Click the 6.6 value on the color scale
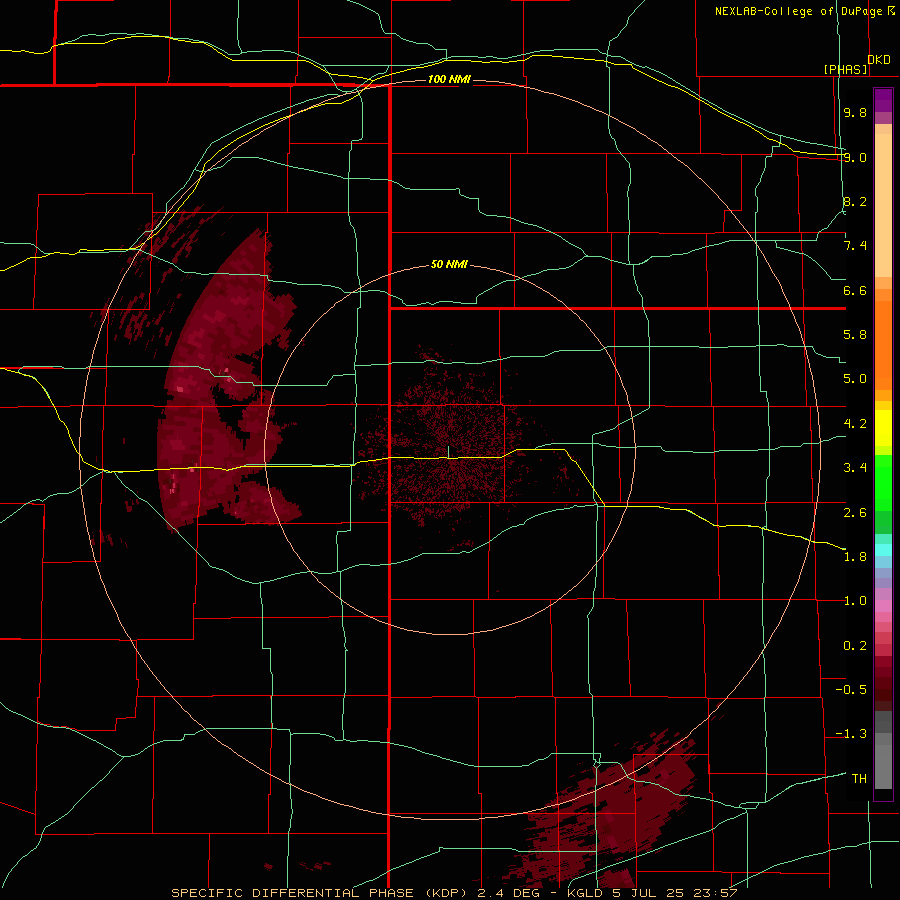Screen dimensions: 900x900 (855, 290)
